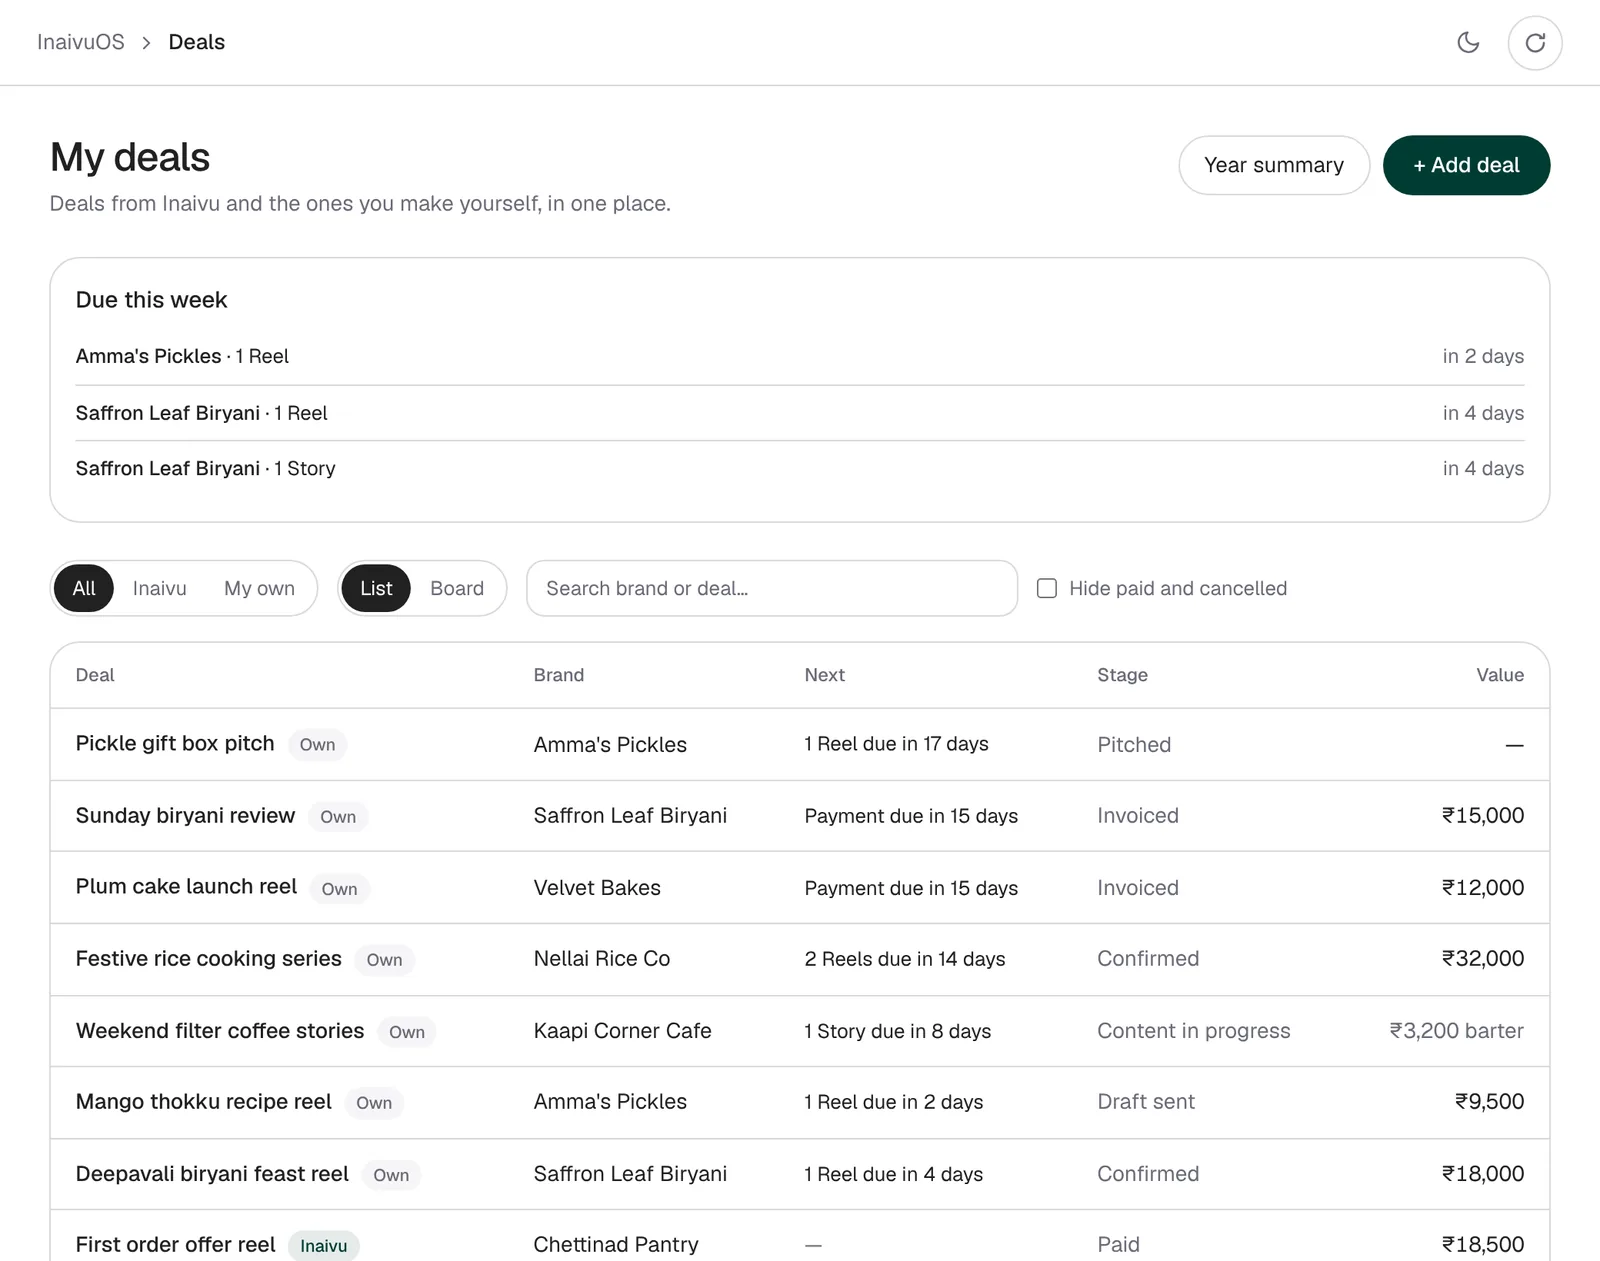The width and height of the screenshot is (1600, 1261).
Task: Click 2 Reels due in 14 days
Action: [905, 958]
